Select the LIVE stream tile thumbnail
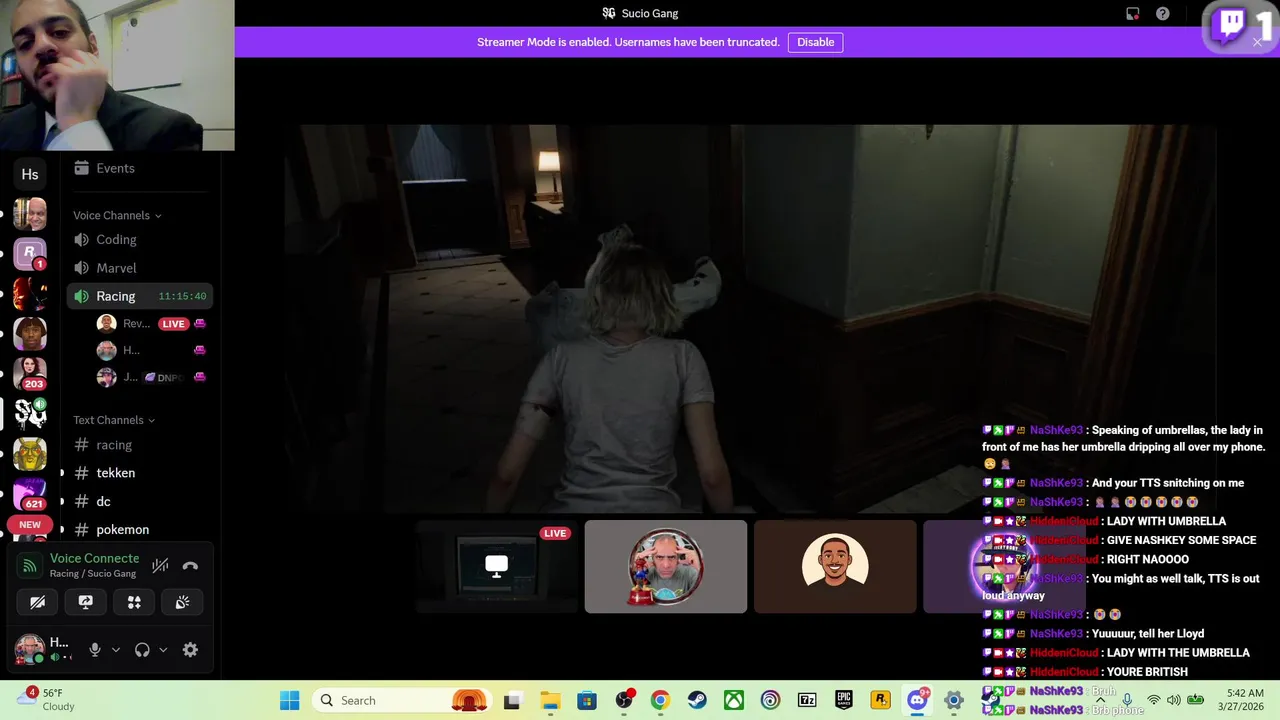Screen dimensions: 1280x720 click(496, 566)
